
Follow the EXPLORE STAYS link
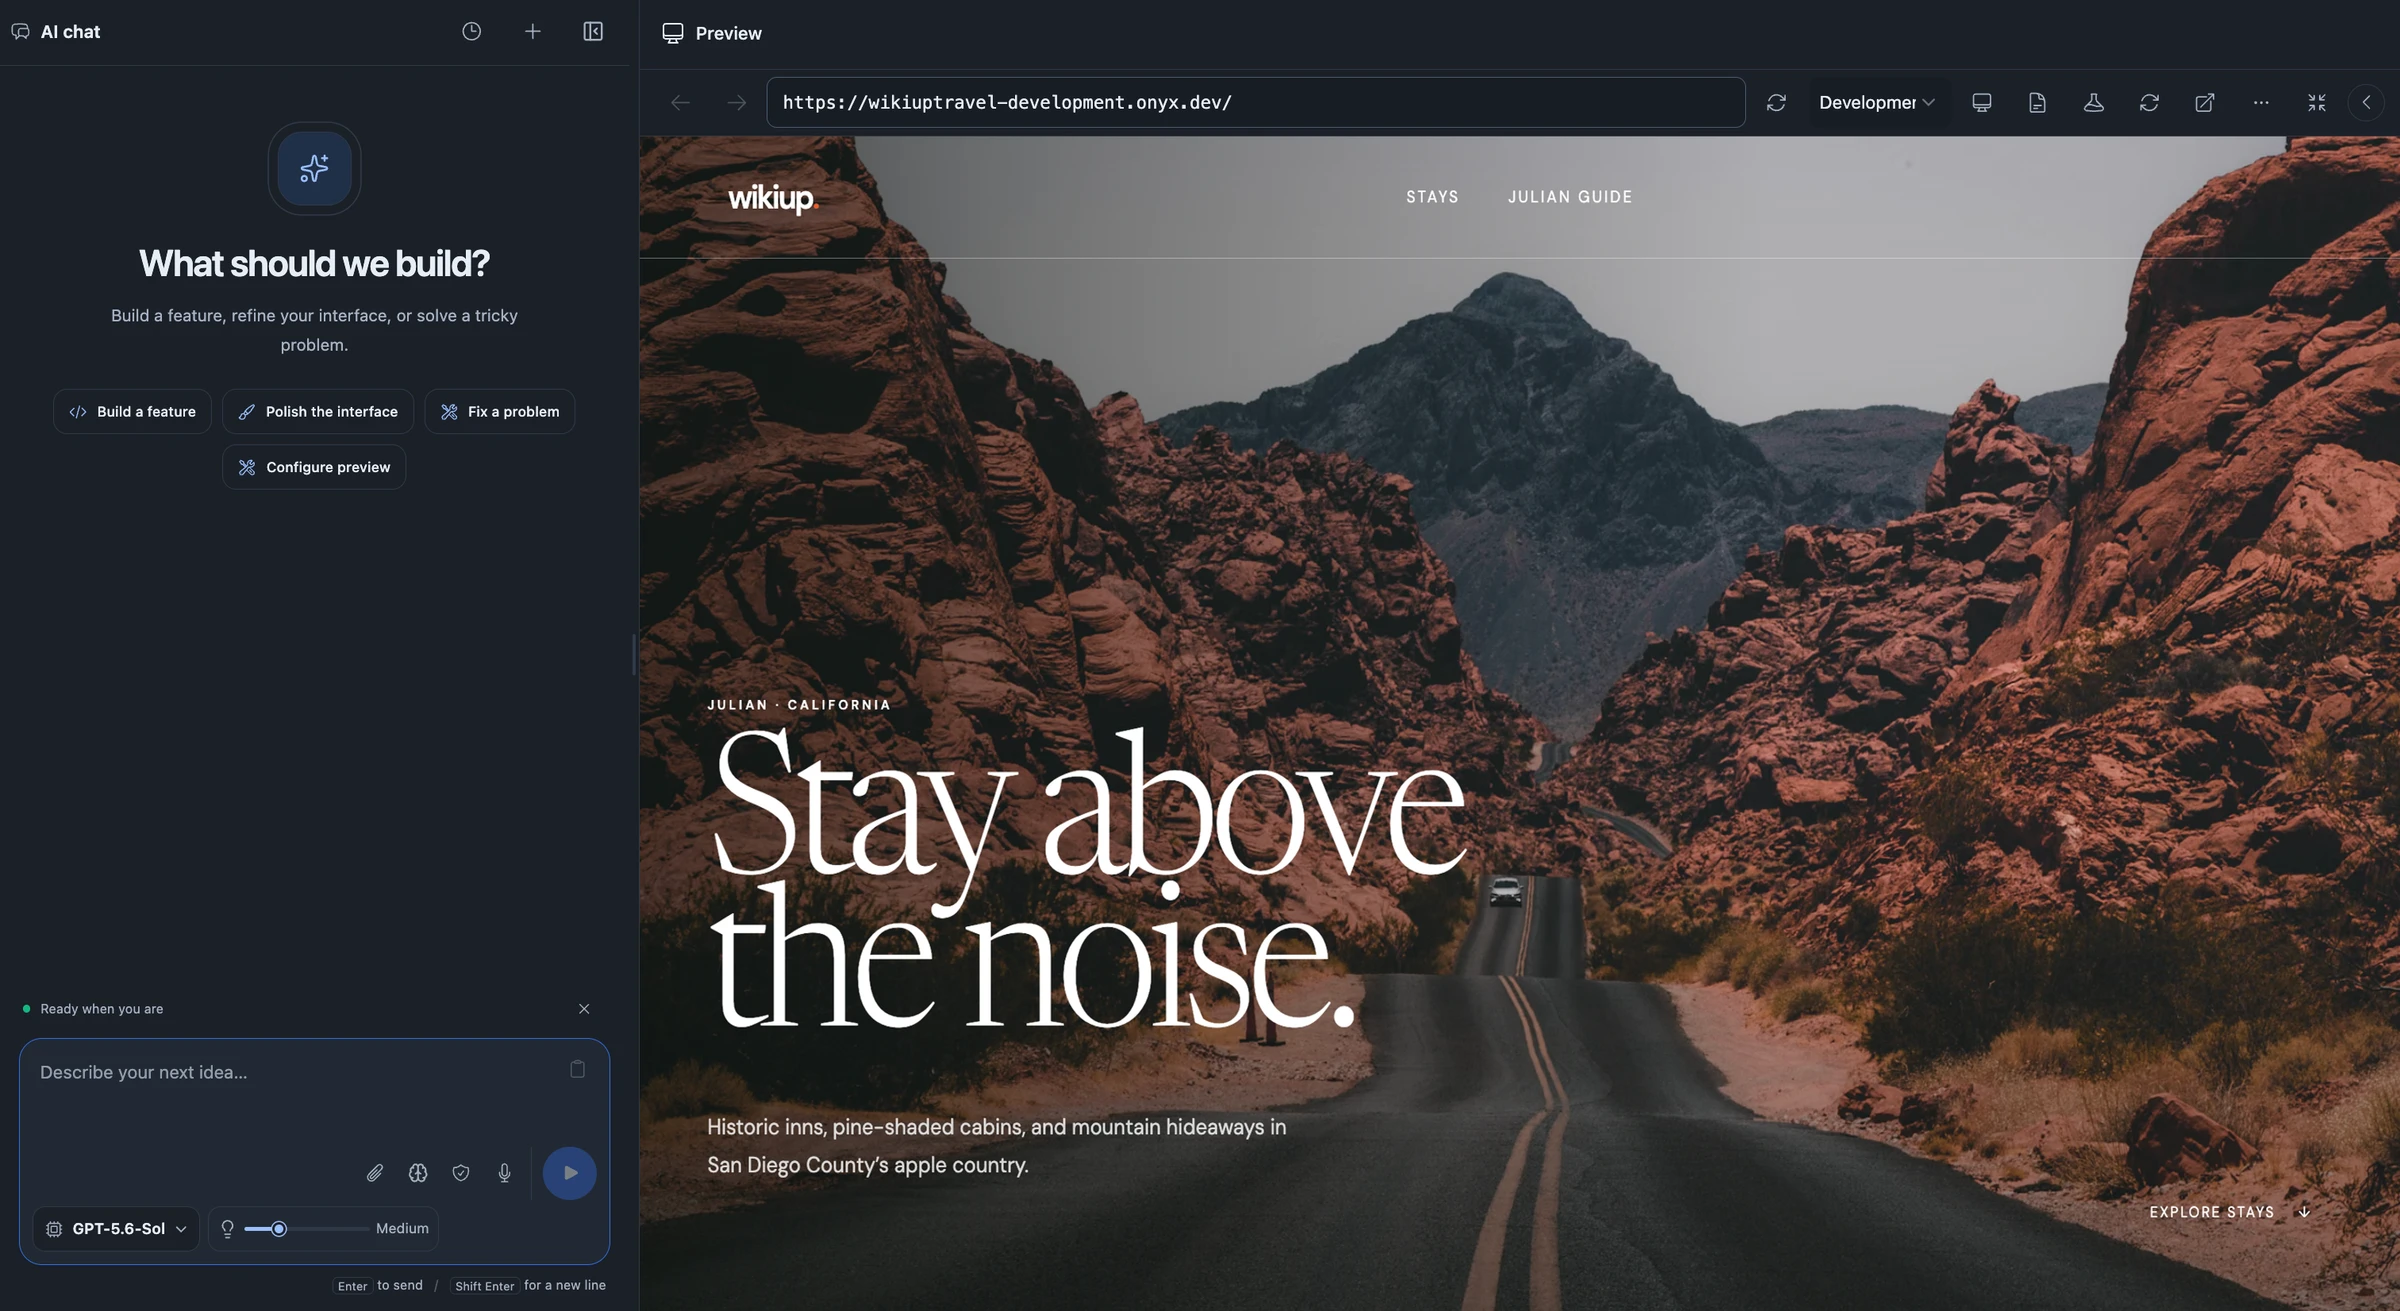[2230, 1212]
